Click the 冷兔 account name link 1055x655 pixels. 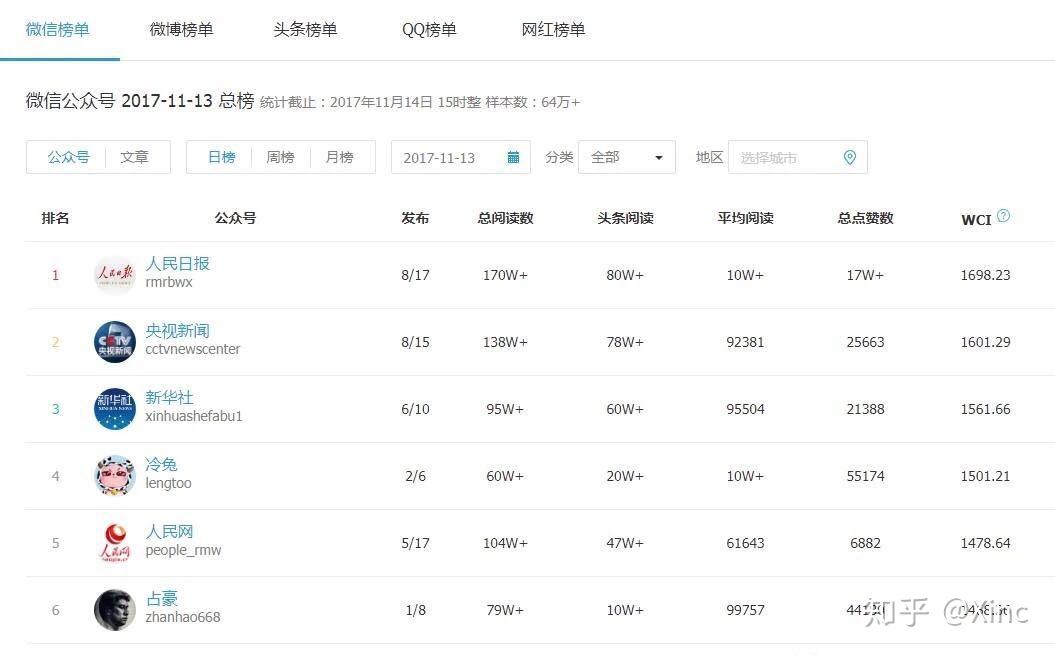161,465
